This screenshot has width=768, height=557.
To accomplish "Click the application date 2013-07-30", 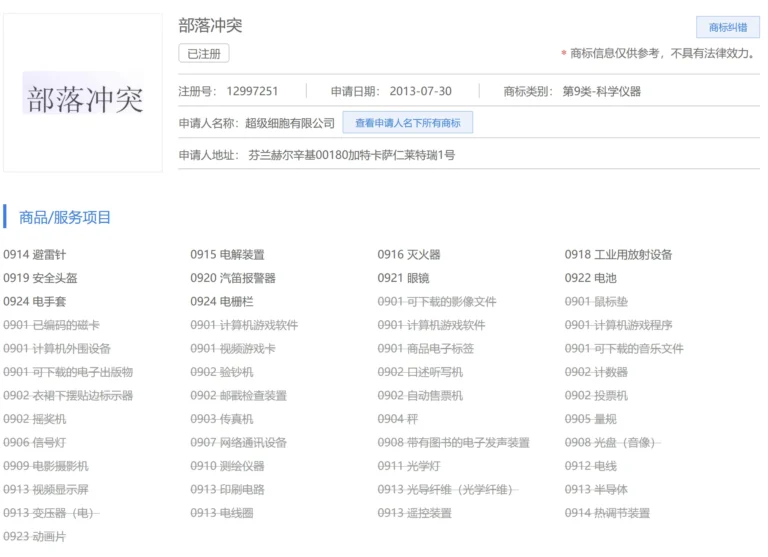I will (x=421, y=91).
